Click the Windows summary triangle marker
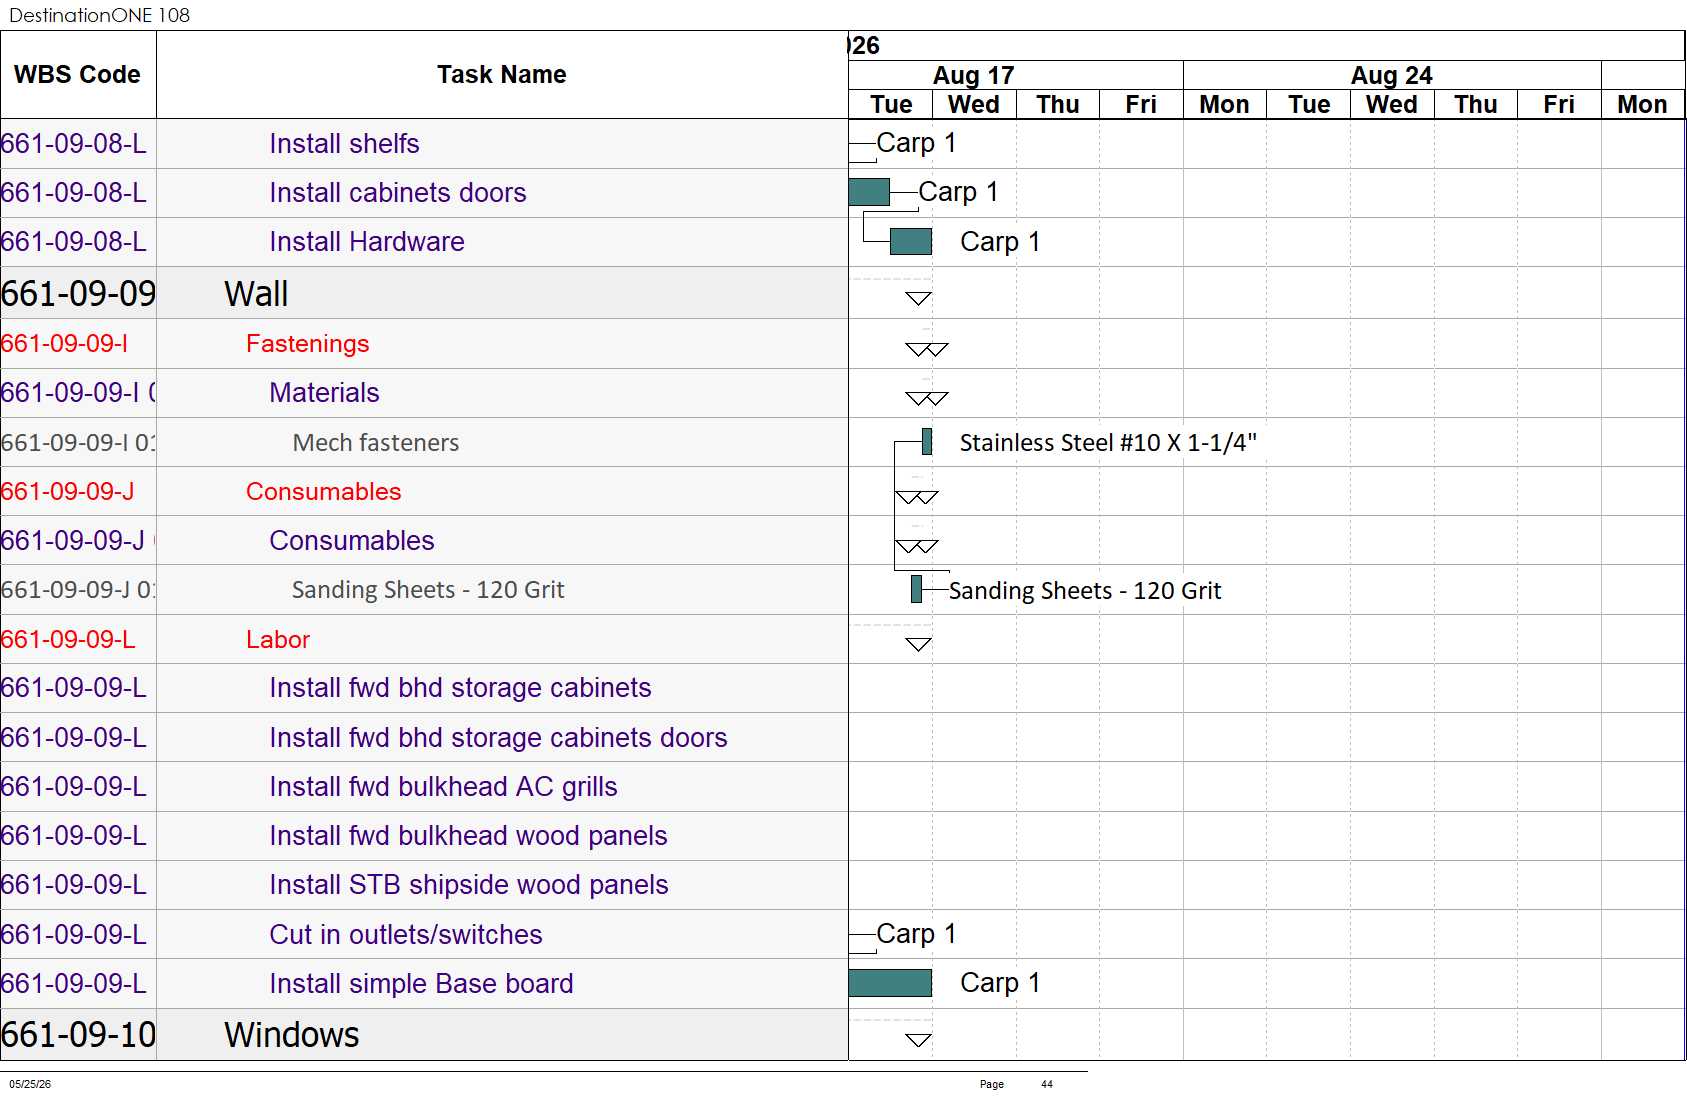The height and width of the screenshot is (1097, 1687). (918, 1040)
